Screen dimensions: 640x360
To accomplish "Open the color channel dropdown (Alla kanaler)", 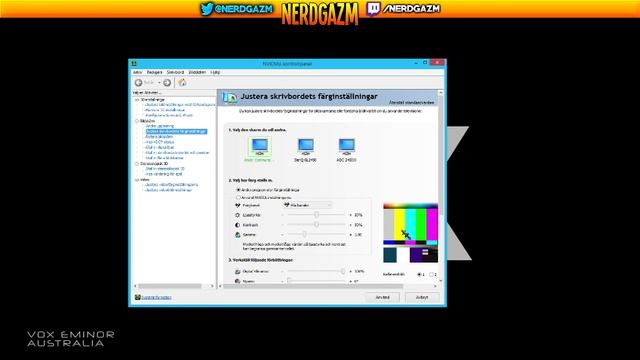I will 307,205.
